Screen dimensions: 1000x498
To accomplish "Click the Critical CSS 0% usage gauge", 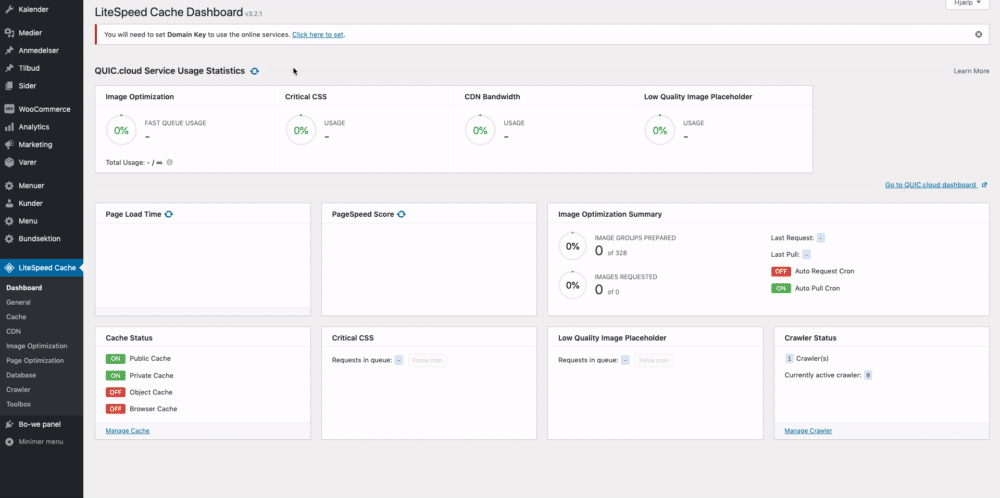I will [x=301, y=130].
